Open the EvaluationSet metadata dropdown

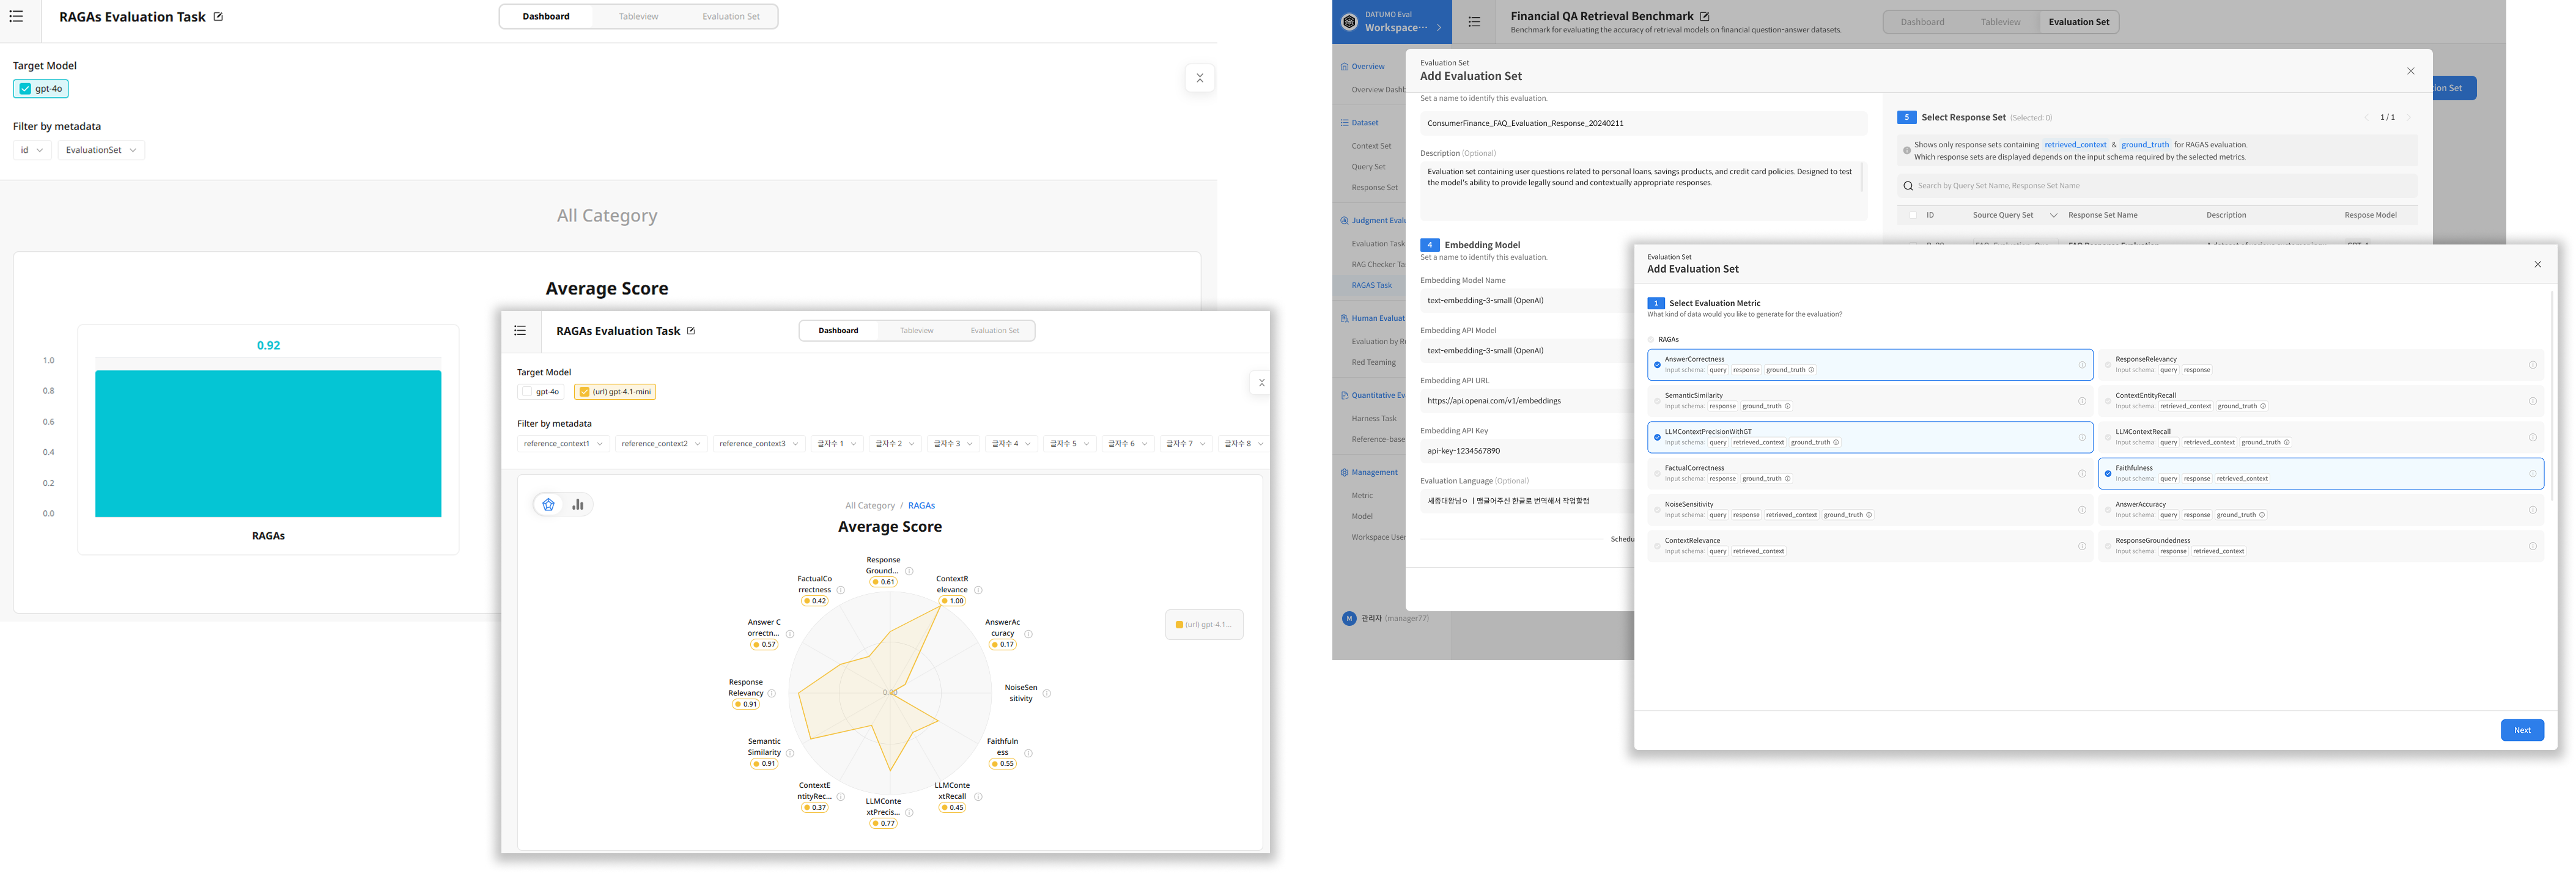coord(101,150)
